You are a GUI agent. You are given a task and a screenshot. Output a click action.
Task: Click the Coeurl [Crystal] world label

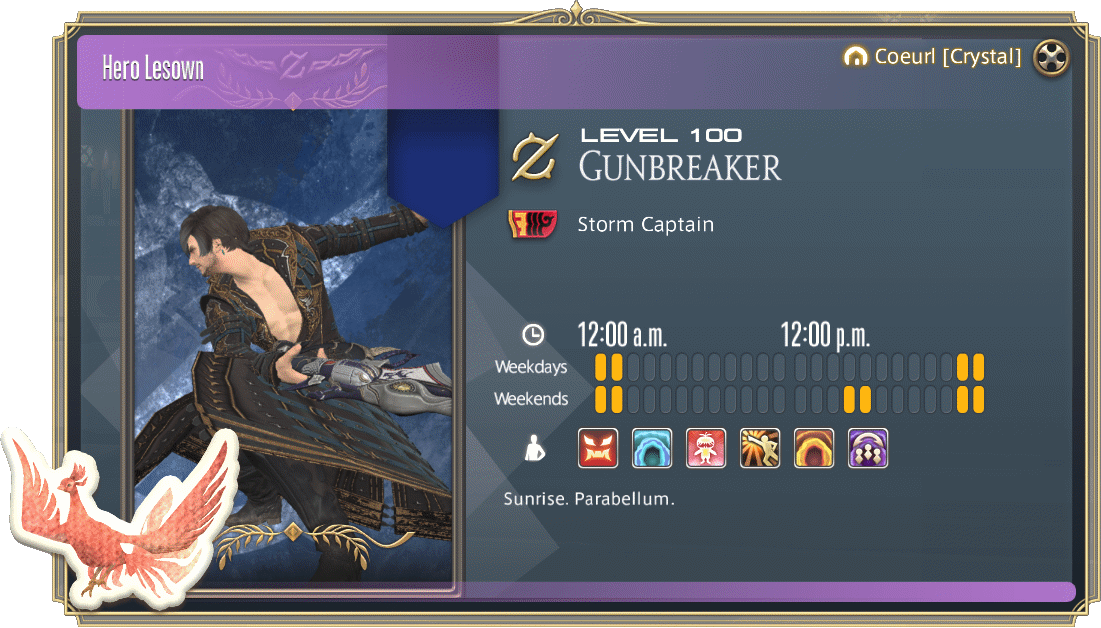(947, 56)
